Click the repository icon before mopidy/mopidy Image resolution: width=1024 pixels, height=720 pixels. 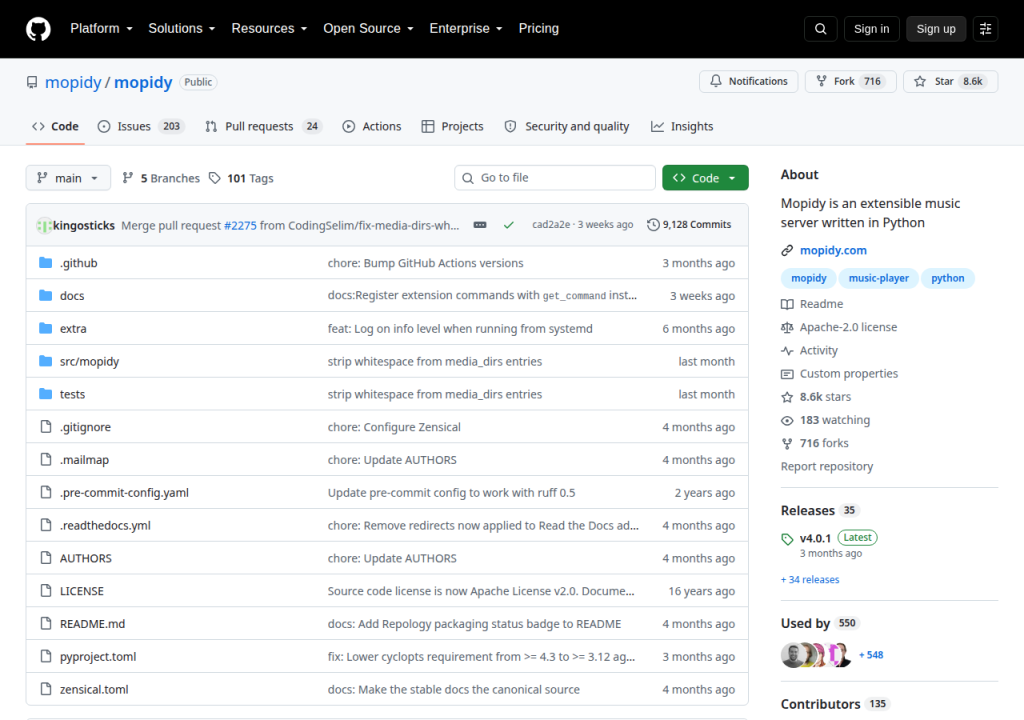click(32, 82)
